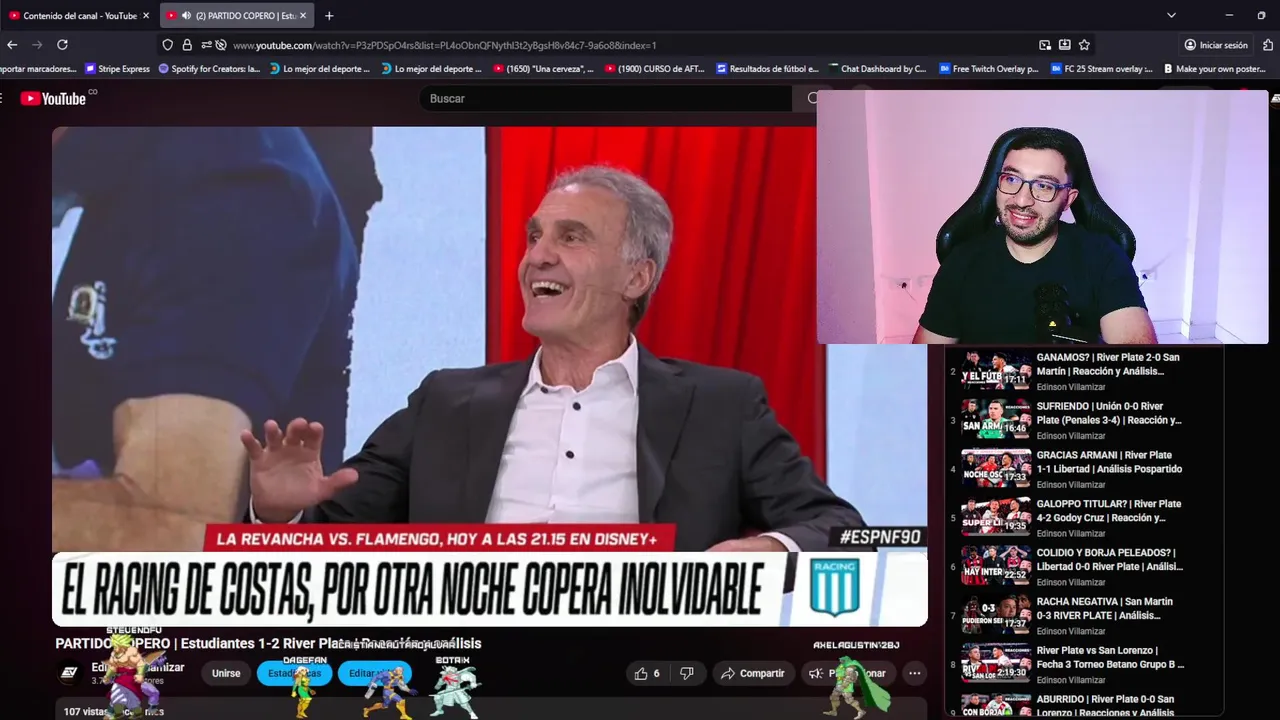Switch to 'Contenido del canal - YouTube' tab
1280x720 pixels.
(x=78, y=15)
